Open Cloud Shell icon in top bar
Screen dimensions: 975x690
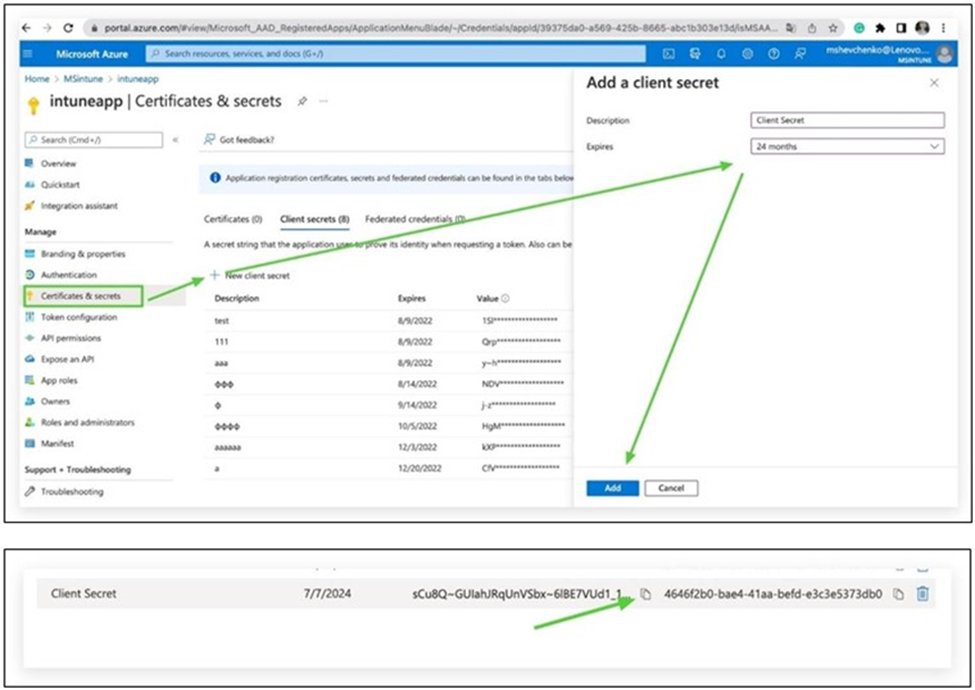click(669, 53)
